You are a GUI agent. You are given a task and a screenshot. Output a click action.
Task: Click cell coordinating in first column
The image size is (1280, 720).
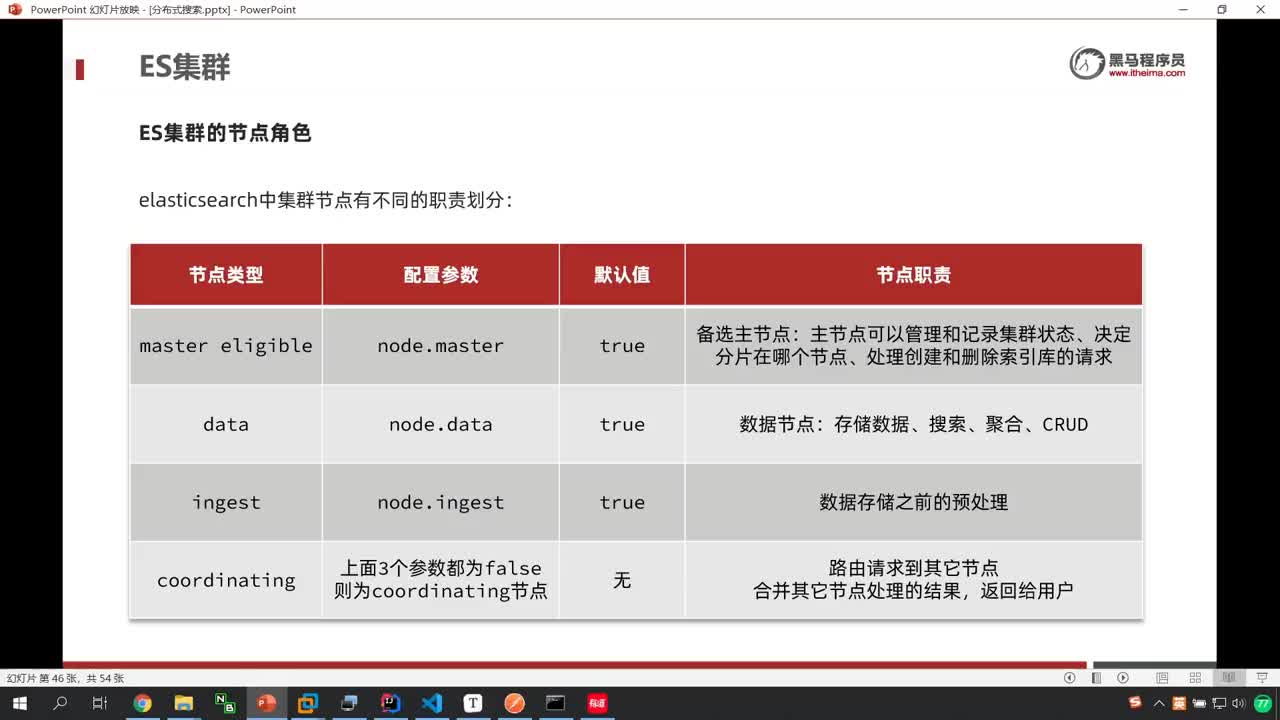(226, 580)
